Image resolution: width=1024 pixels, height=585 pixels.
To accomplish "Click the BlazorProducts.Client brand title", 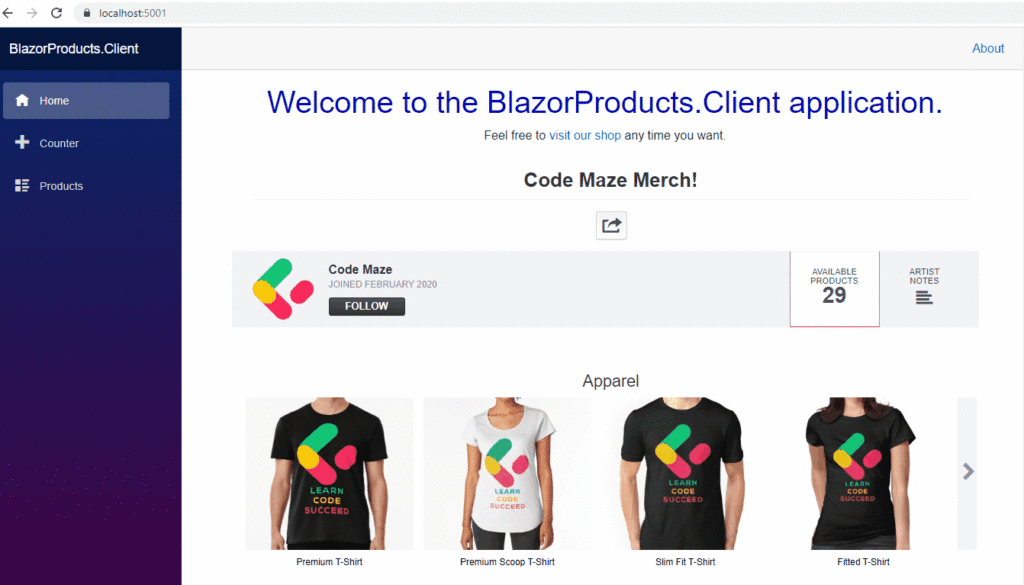I will pos(74,48).
